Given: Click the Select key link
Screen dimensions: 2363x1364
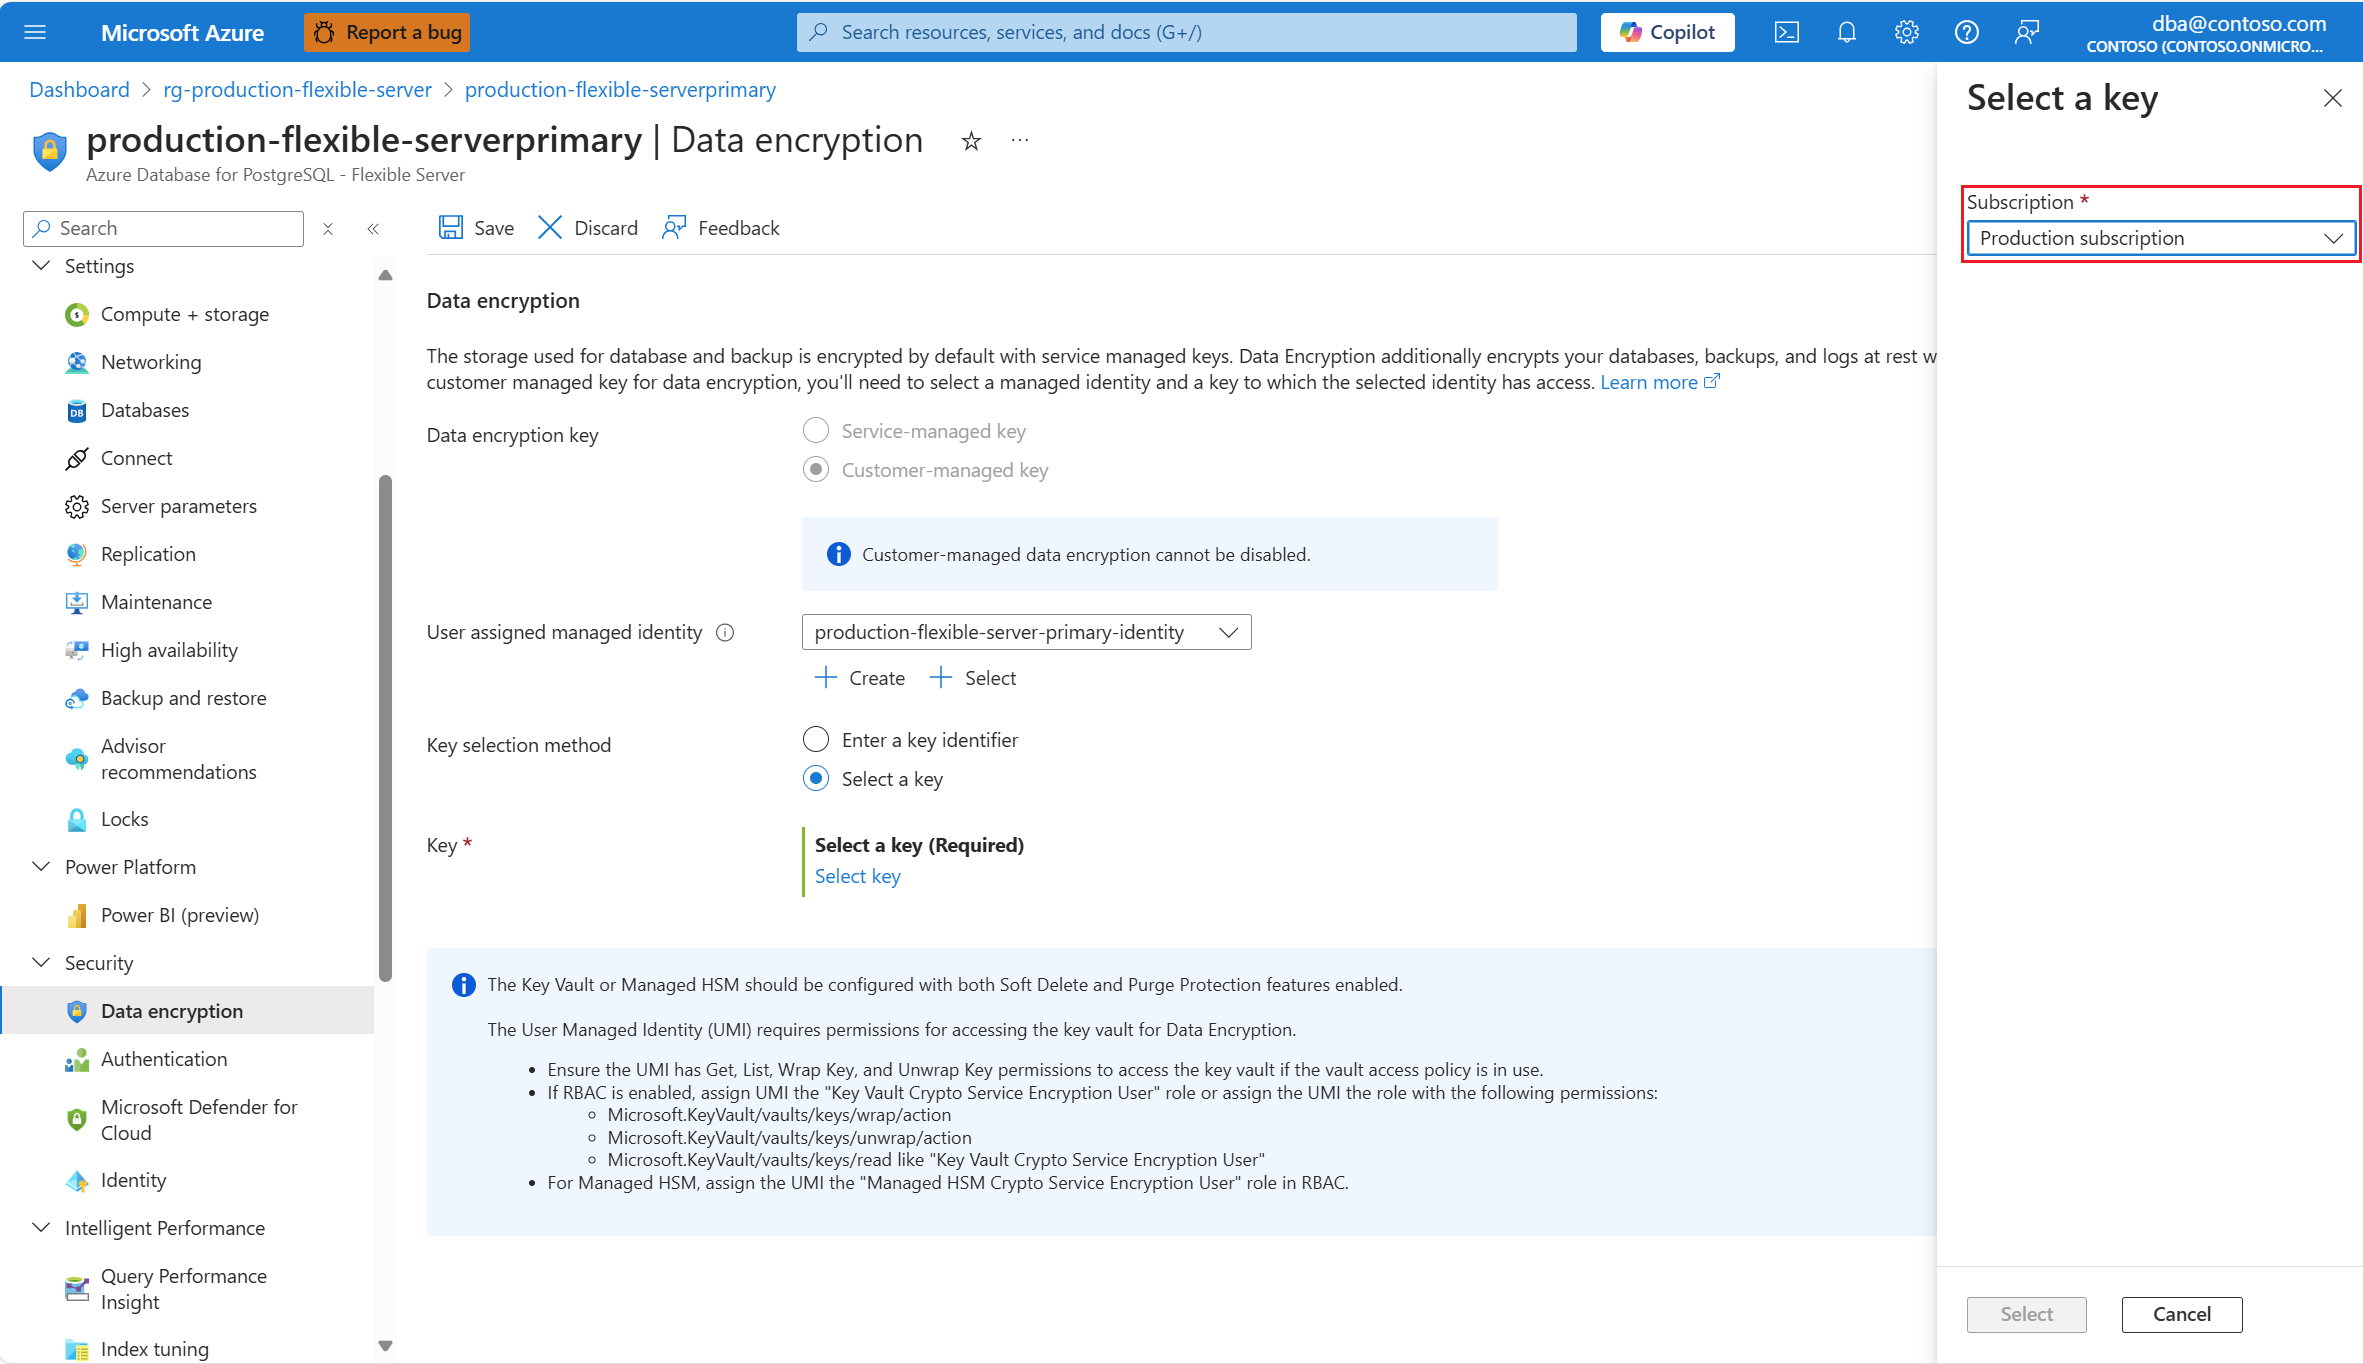Looking at the screenshot, I should coord(857,876).
